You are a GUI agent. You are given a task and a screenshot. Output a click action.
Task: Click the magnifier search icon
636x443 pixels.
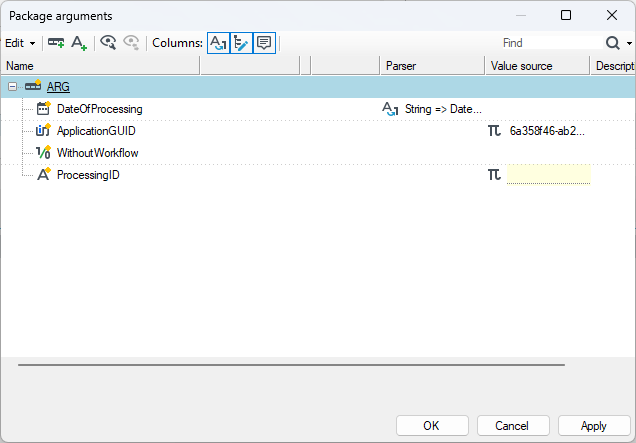[x=613, y=43]
